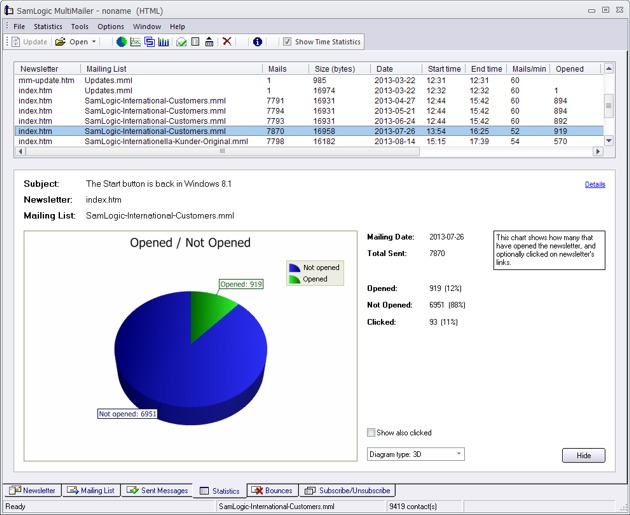Click the Update toolbar button
Viewport: 630px width, 515px height.
pyautogui.click(x=29, y=42)
